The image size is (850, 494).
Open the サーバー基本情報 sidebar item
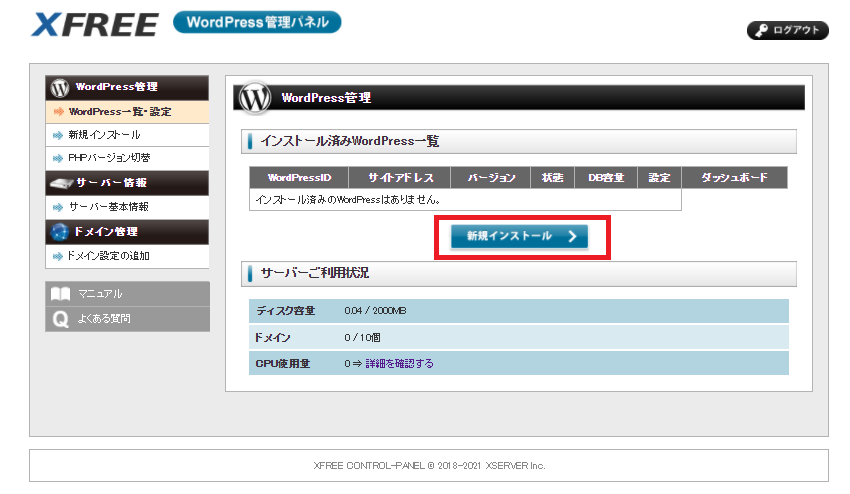127,207
